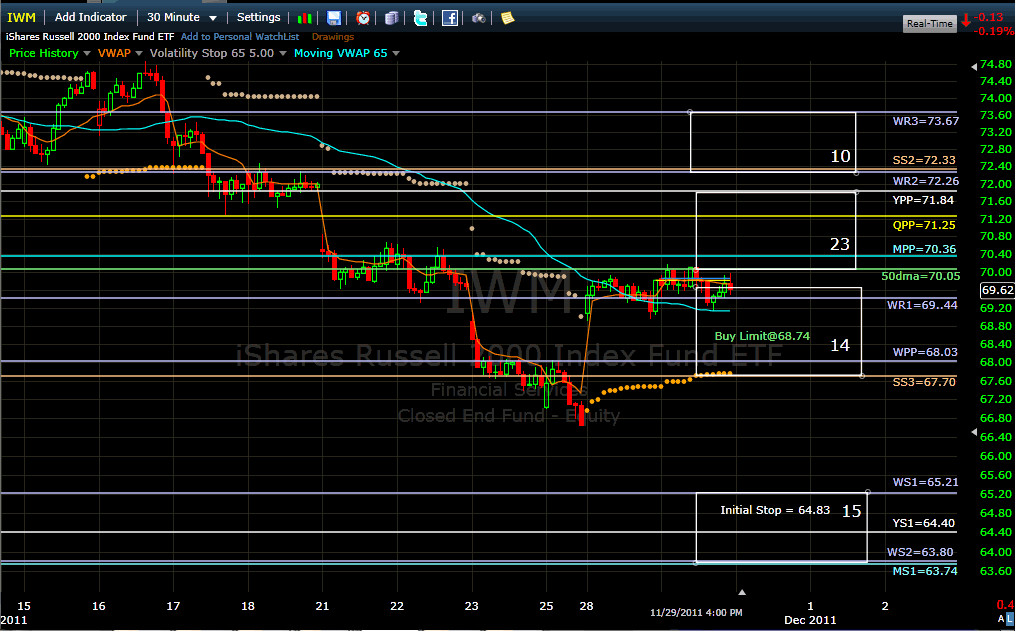This screenshot has width=1015, height=631.
Task: Click the WR2=72.26 level label
Action: click(926, 181)
